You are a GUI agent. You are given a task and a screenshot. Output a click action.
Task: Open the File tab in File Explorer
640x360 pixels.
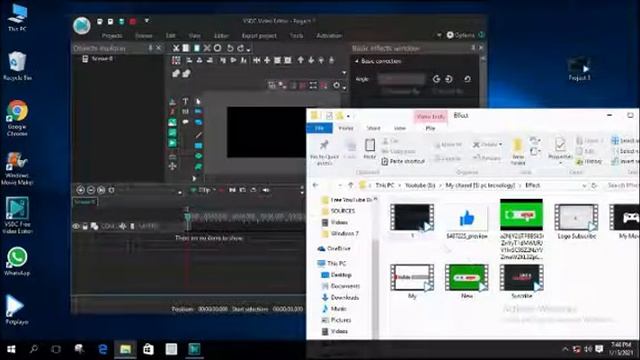click(x=320, y=128)
